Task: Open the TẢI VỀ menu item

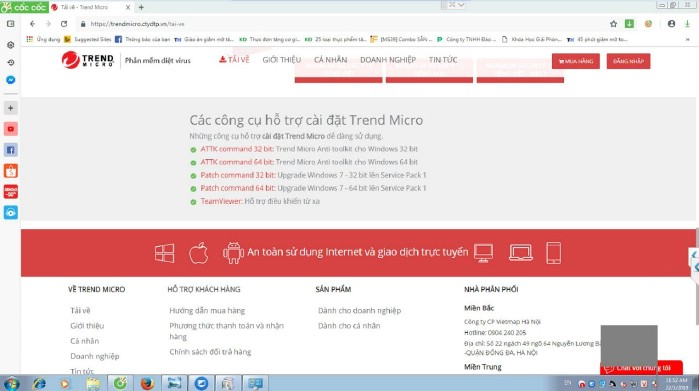Action: coord(234,59)
